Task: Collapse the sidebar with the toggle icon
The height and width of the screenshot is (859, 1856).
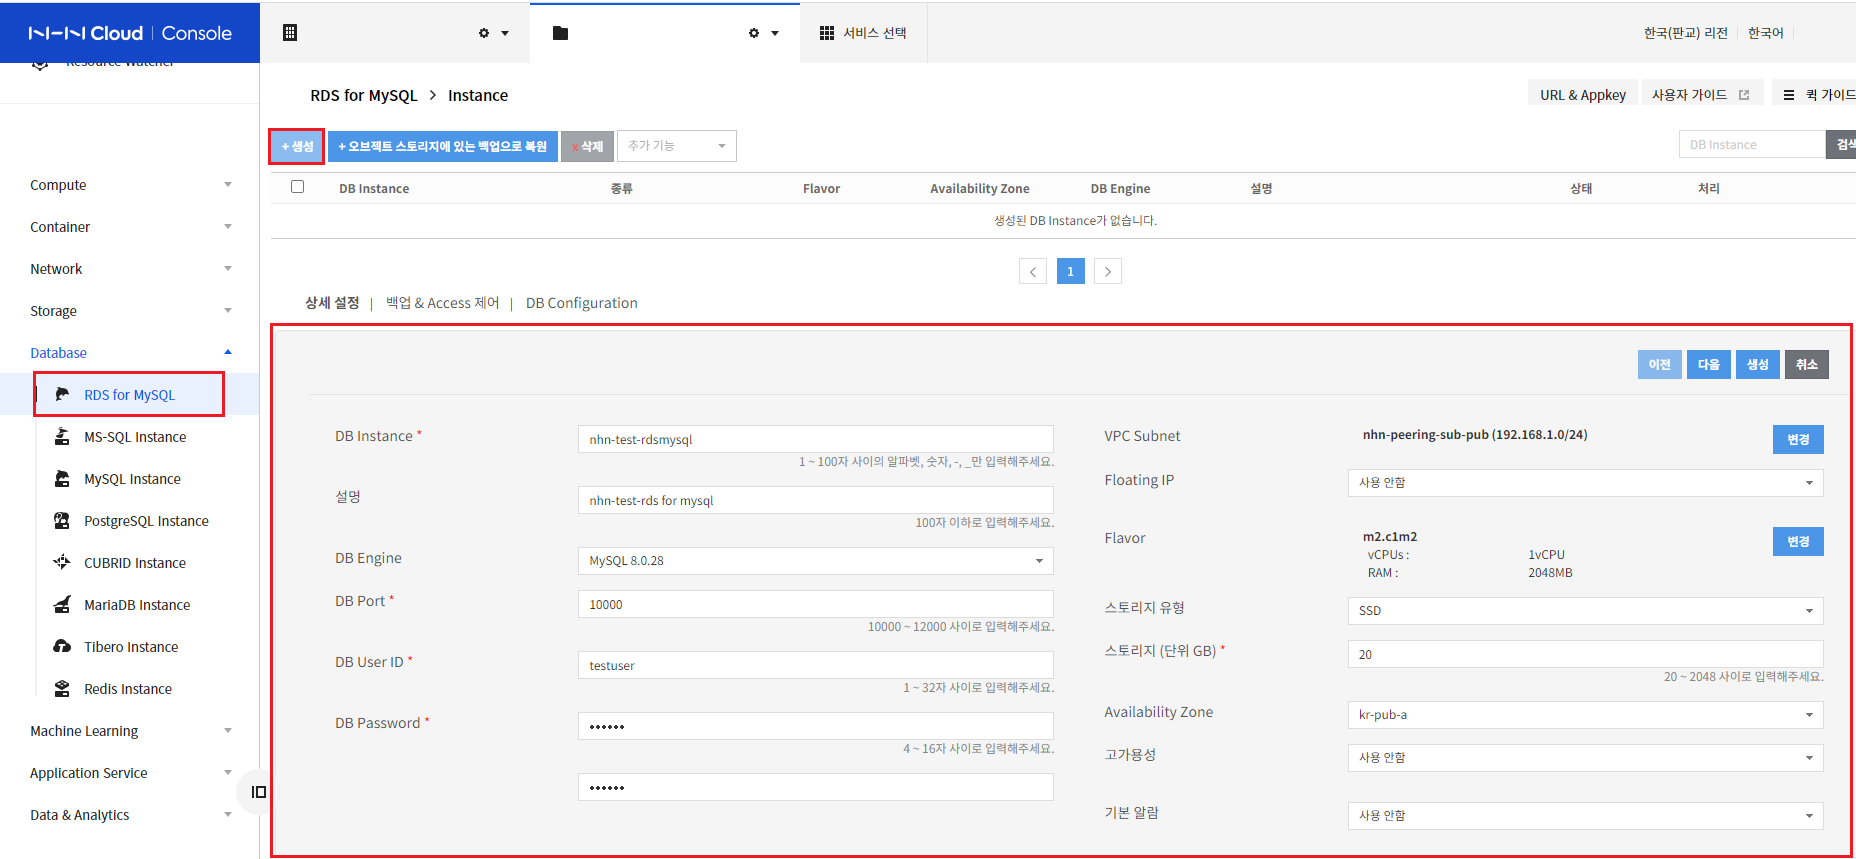Action: [x=259, y=792]
